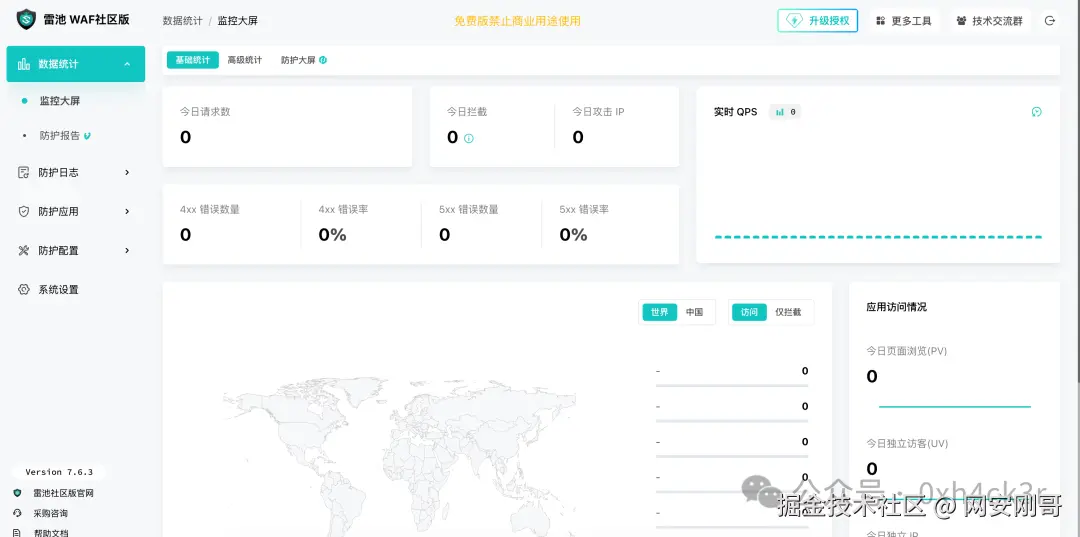Click the 升级授权 button

tap(818, 21)
